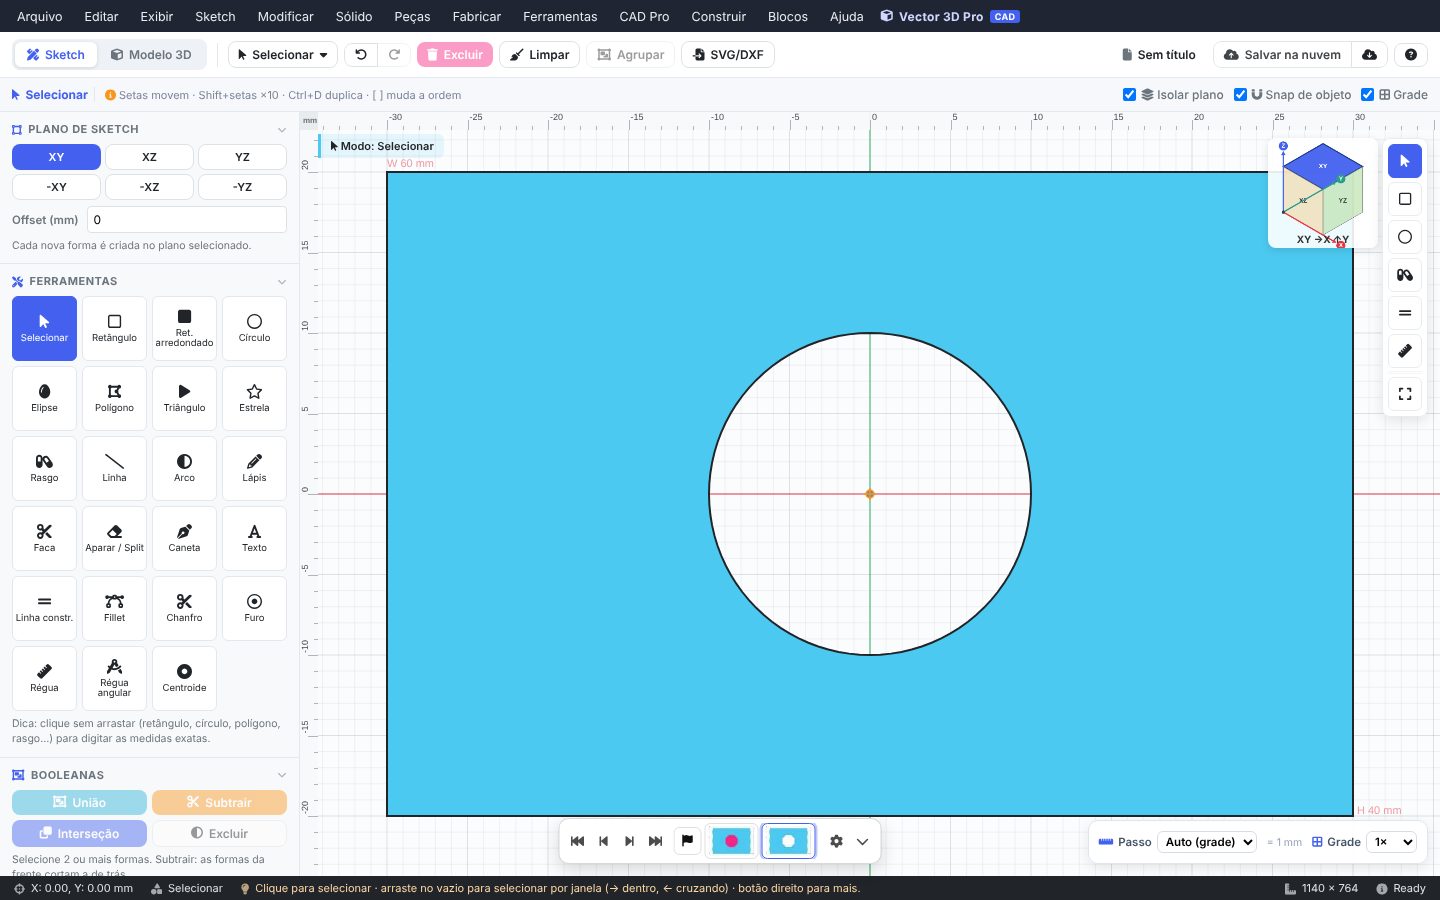Open the Sólido menu
The height and width of the screenshot is (900, 1440).
coord(354,16)
